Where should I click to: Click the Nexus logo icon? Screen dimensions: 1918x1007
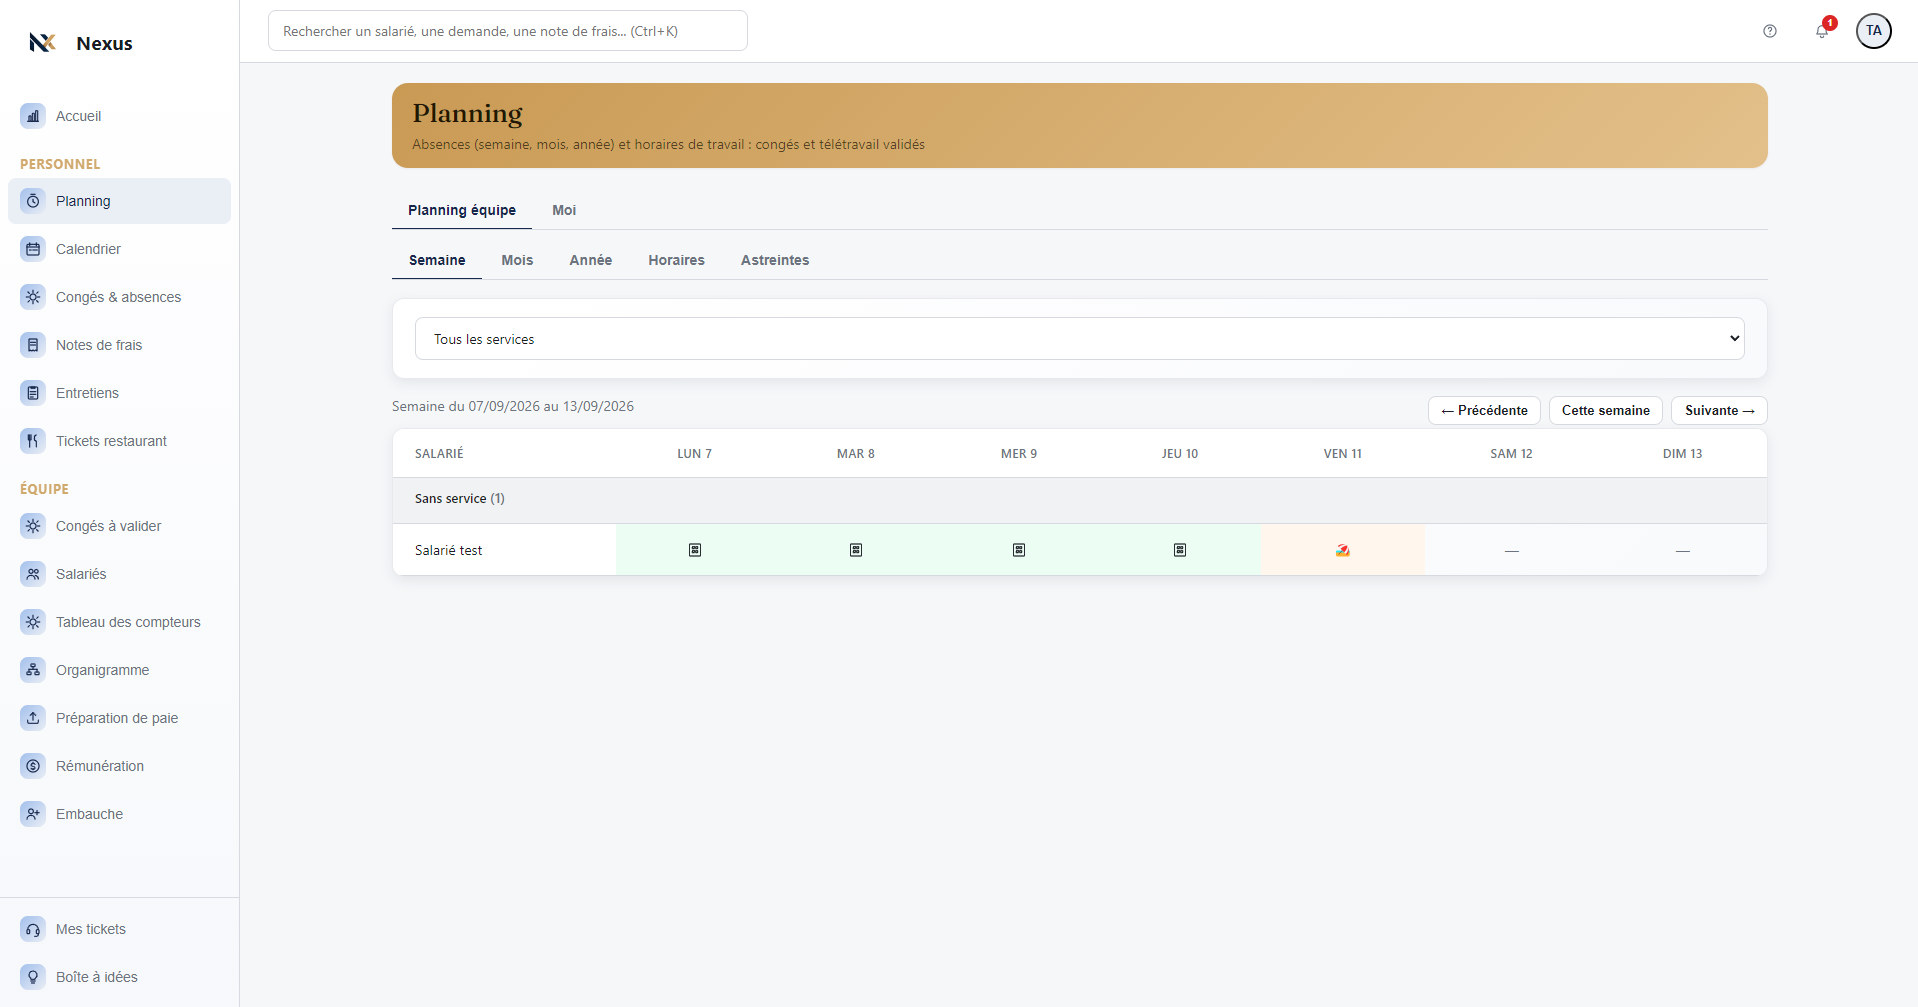tap(42, 42)
